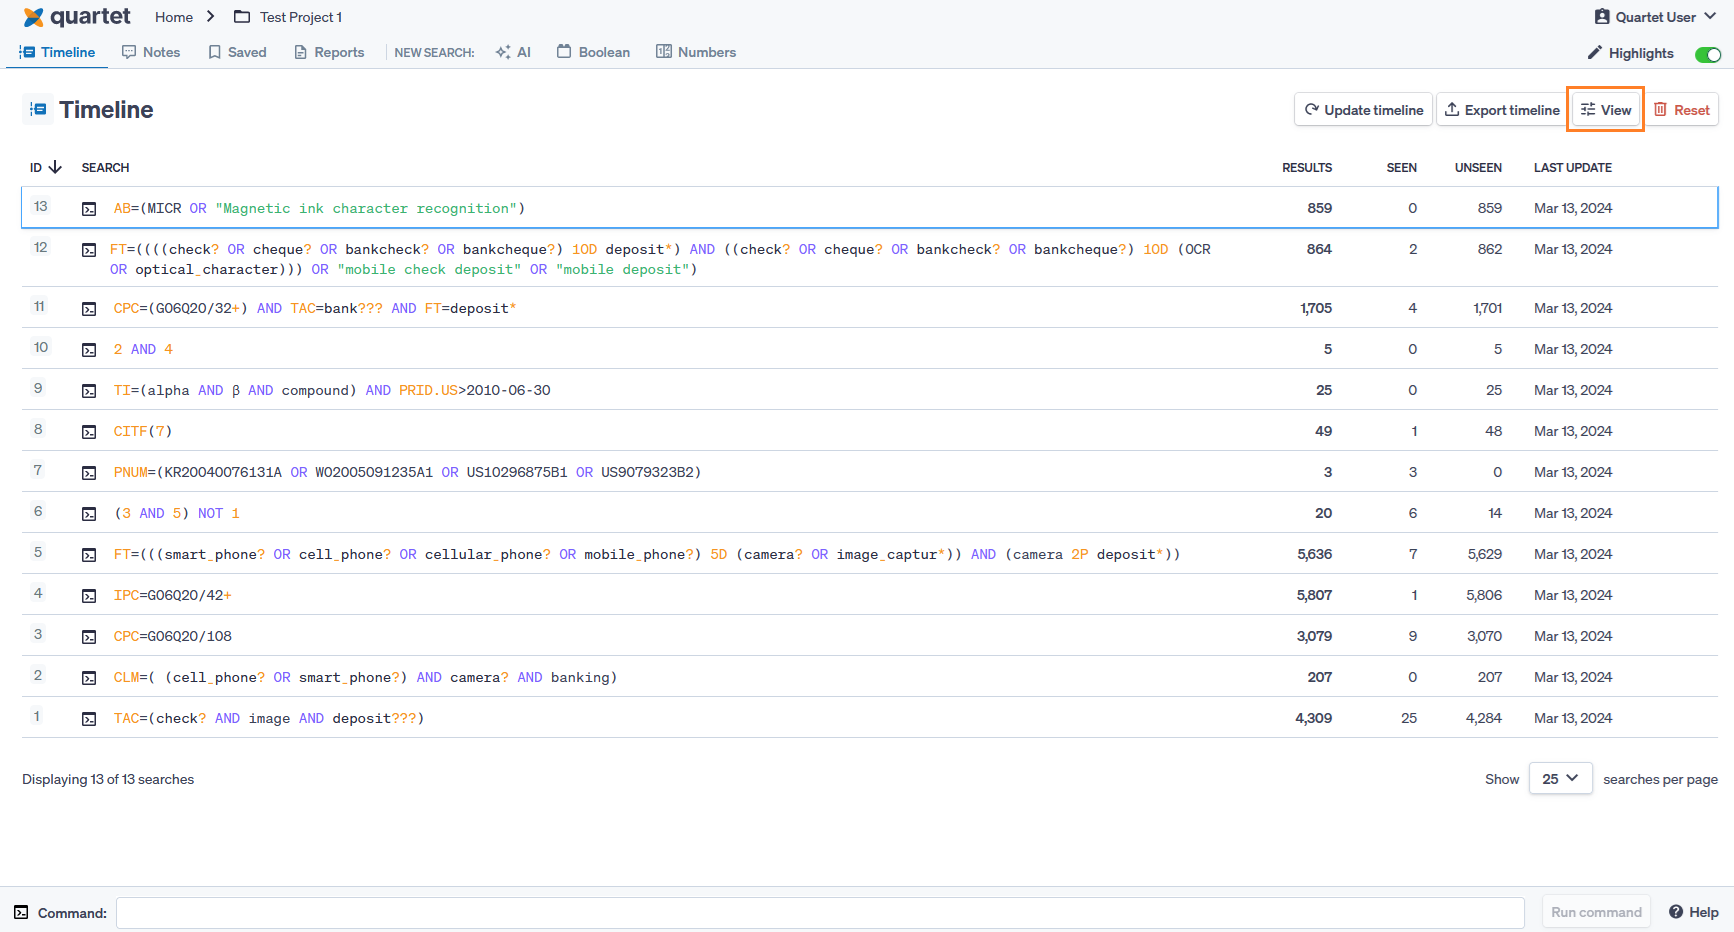Open the searches per page dropdown

1560,779
